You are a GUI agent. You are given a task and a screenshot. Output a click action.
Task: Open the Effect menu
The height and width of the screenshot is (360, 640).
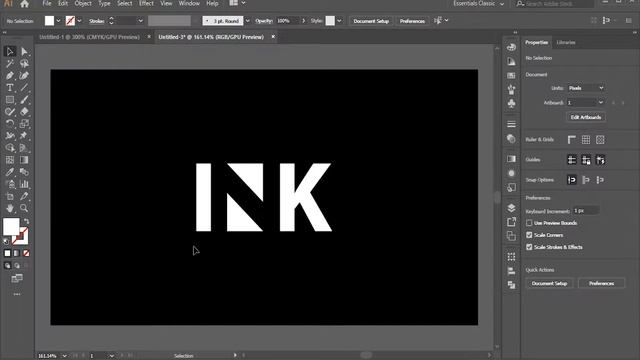click(146, 4)
